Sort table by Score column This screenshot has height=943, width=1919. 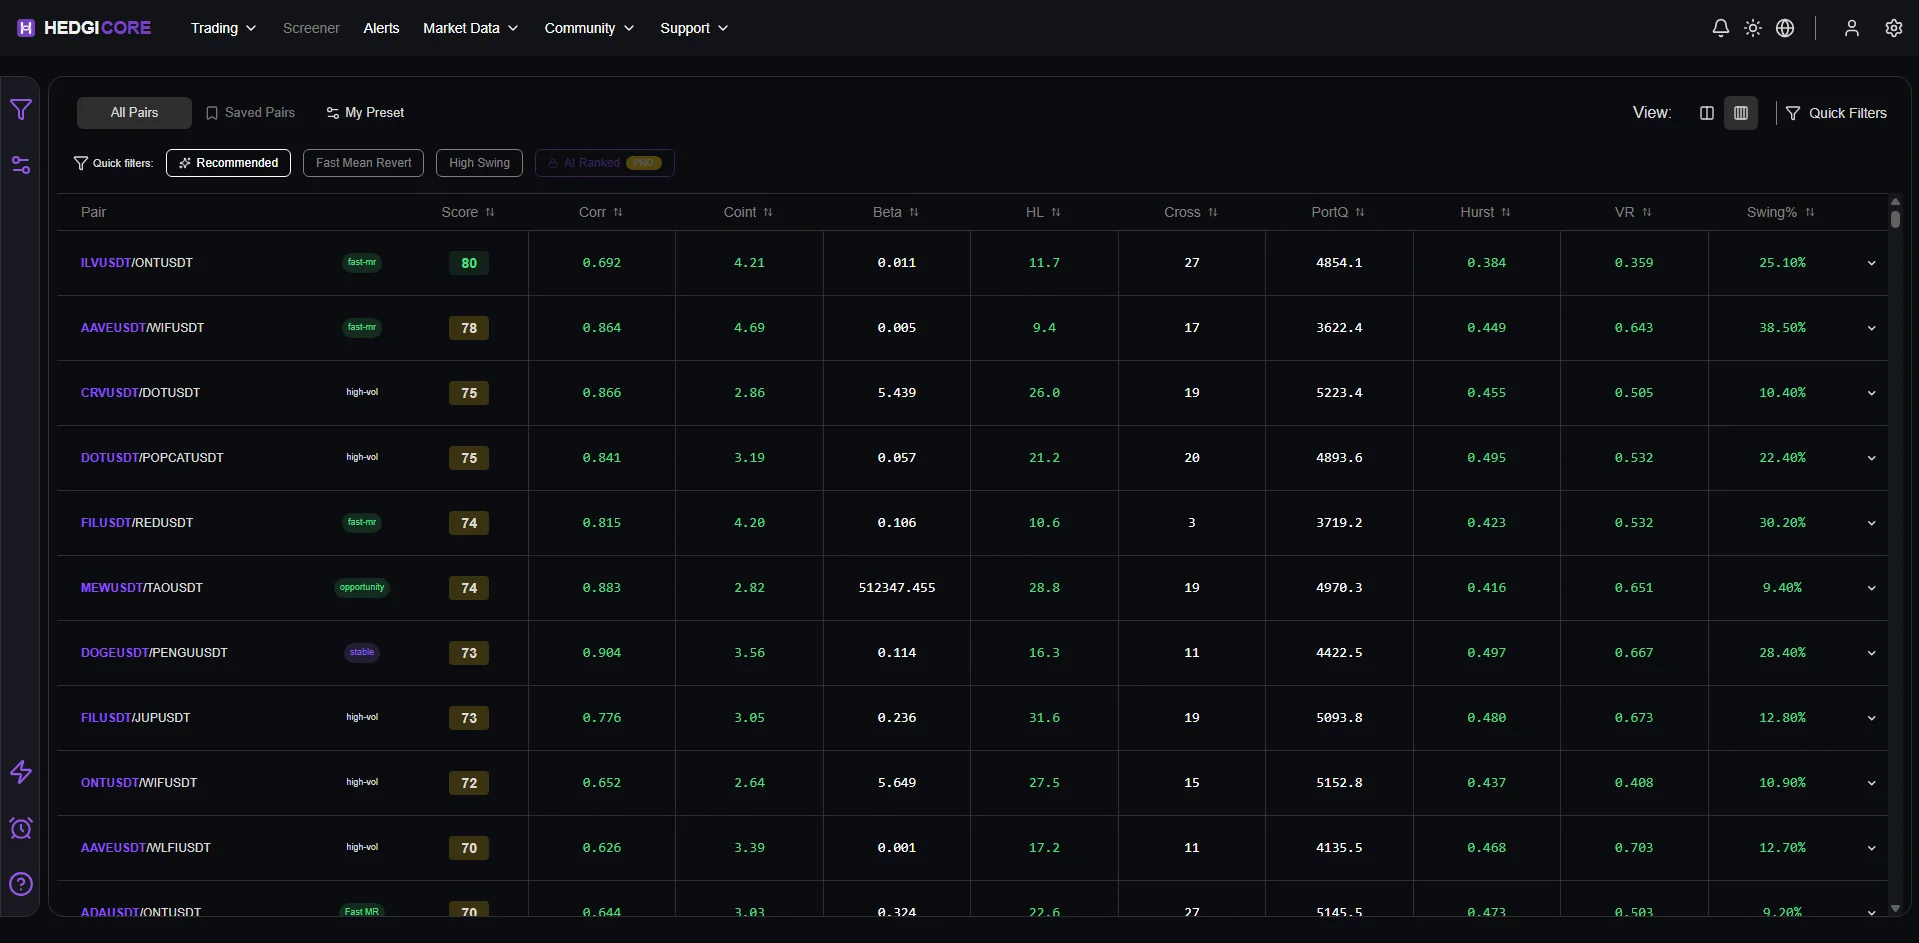point(468,212)
